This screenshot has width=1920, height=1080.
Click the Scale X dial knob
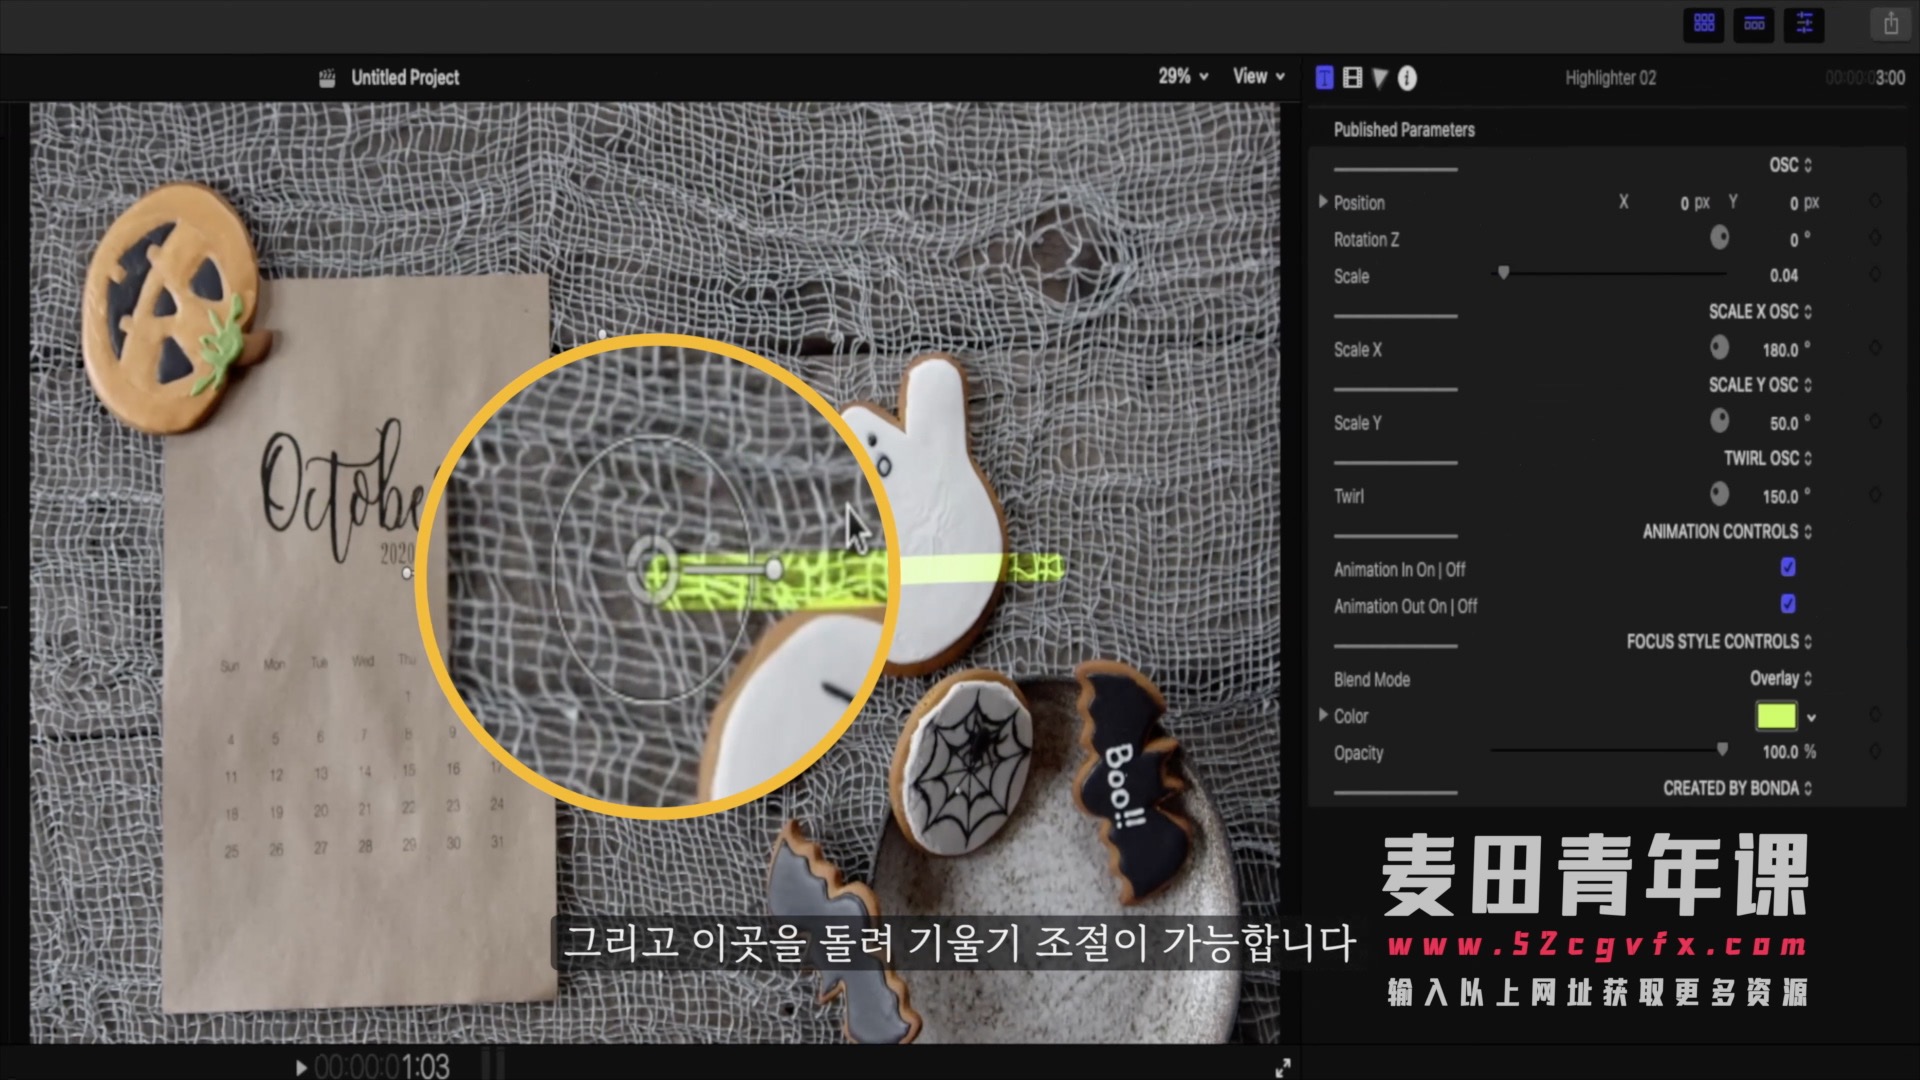(x=1719, y=348)
